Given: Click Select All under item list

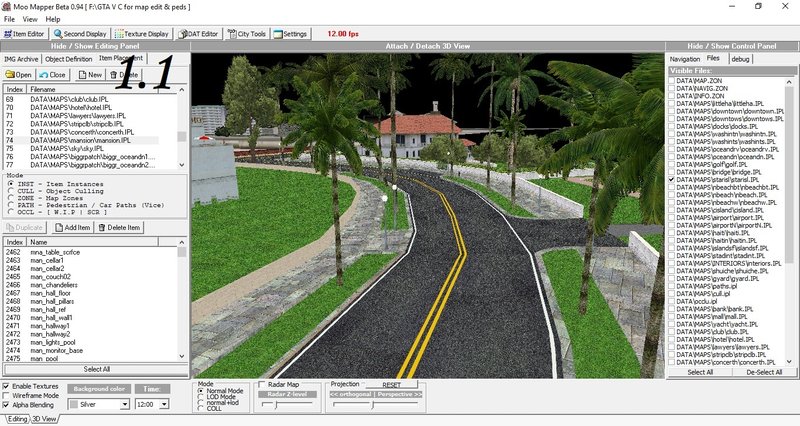Looking at the screenshot, I should click(x=96, y=369).
